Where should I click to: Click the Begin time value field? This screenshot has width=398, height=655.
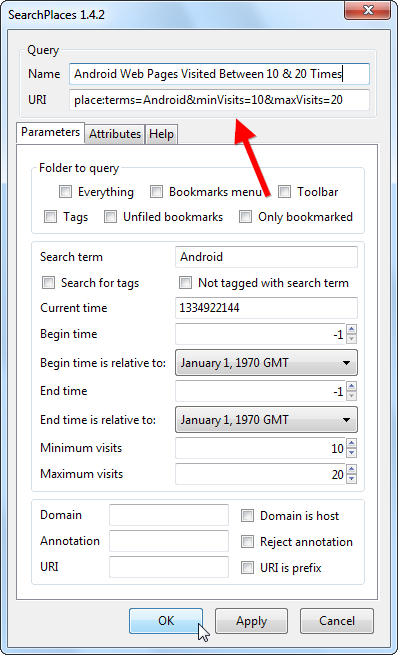pyautogui.click(x=260, y=334)
